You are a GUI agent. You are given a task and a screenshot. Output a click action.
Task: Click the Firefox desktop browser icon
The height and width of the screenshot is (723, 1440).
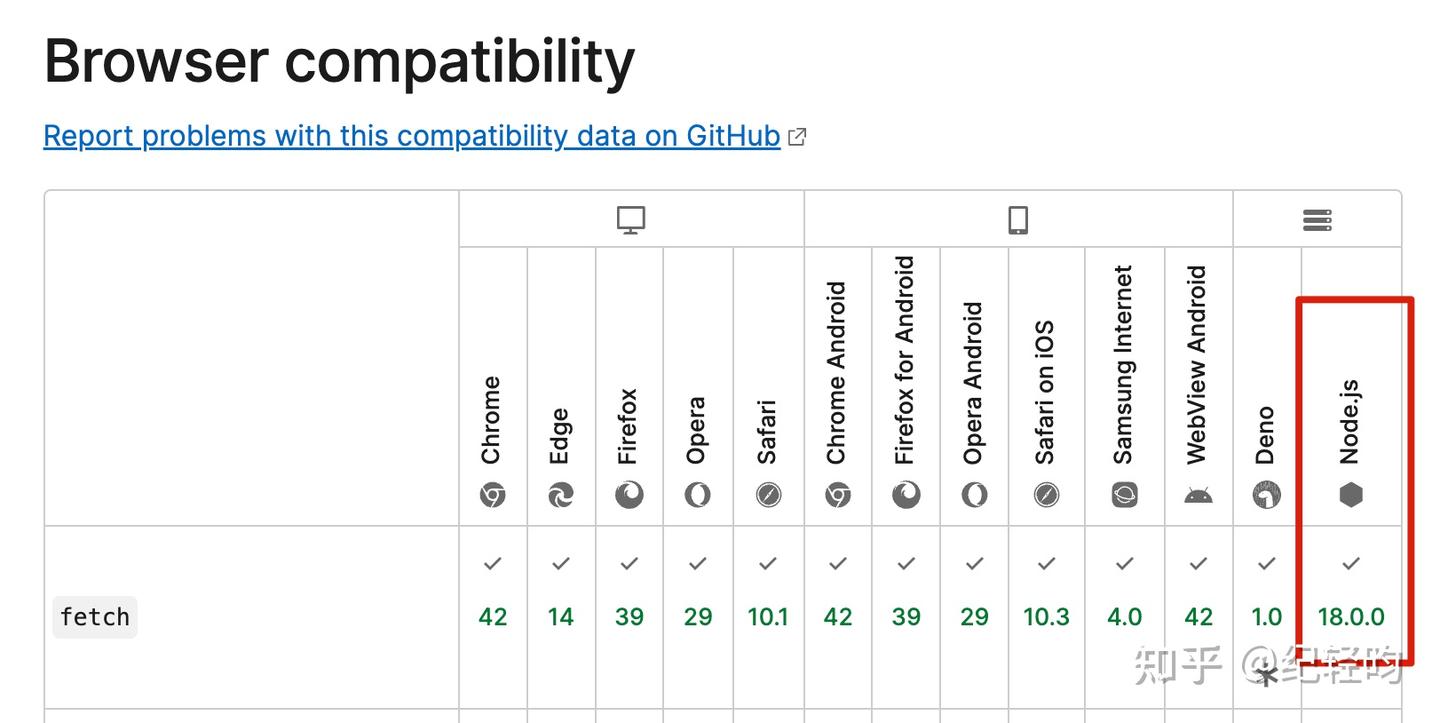[x=629, y=495]
